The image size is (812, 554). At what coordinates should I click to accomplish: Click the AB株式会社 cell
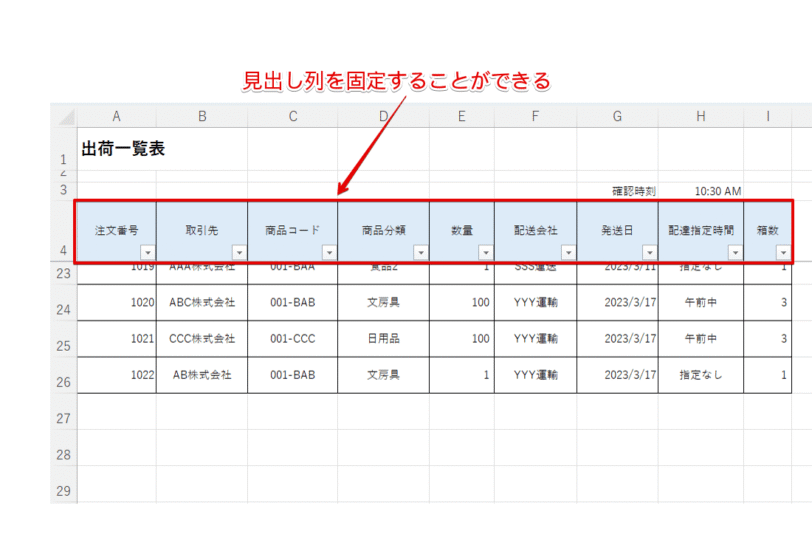pyautogui.click(x=202, y=375)
